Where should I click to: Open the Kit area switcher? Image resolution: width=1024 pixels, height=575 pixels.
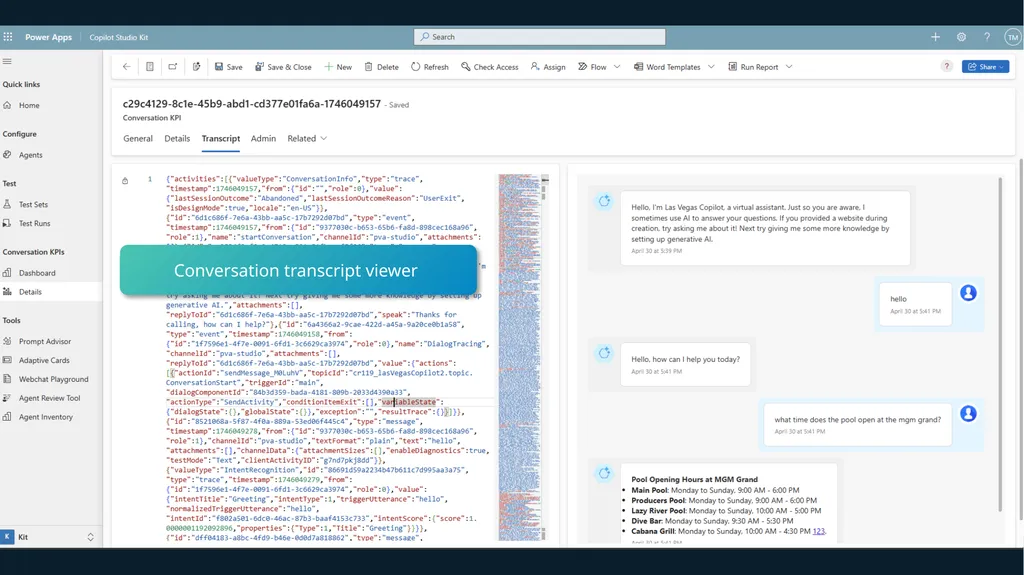[51, 537]
